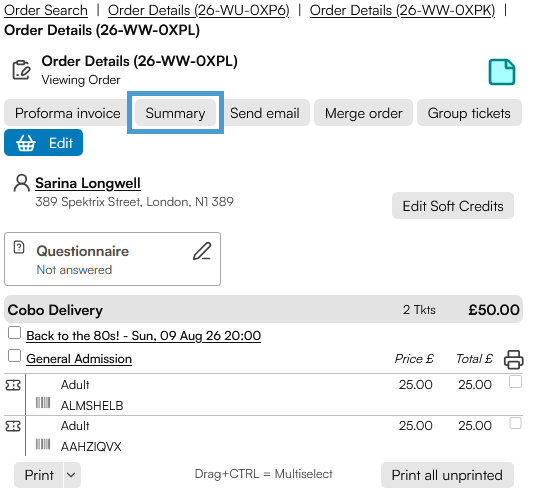Click the ticket icon for ALMSHELB
544x492 pixels.
tap(13, 385)
